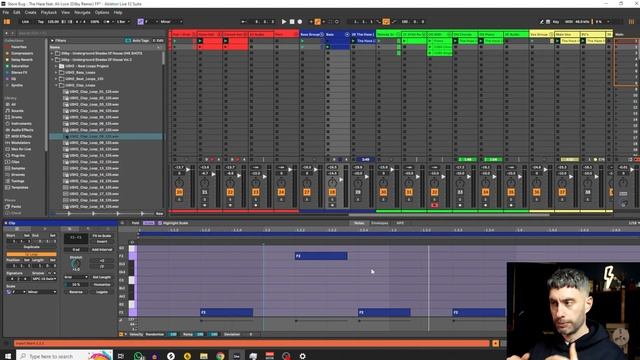The width and height of the screenshot is (640, 360).
Task: Open the Edit menu
Action: (x=17, y=13)
